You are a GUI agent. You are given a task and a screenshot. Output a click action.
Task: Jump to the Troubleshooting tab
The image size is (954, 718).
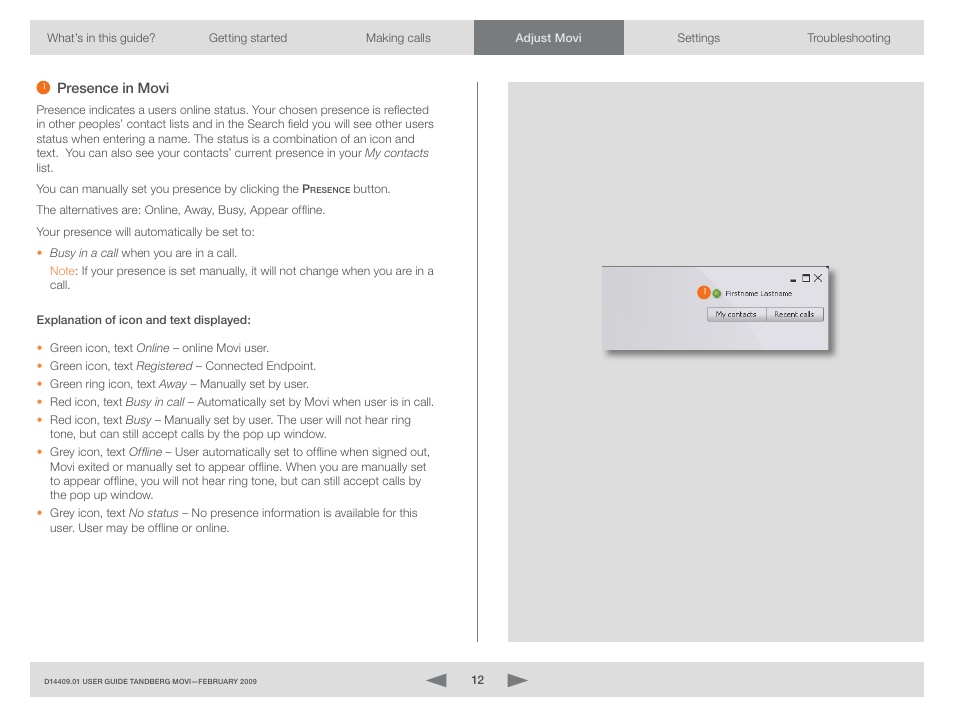click(x=849, y=38)
